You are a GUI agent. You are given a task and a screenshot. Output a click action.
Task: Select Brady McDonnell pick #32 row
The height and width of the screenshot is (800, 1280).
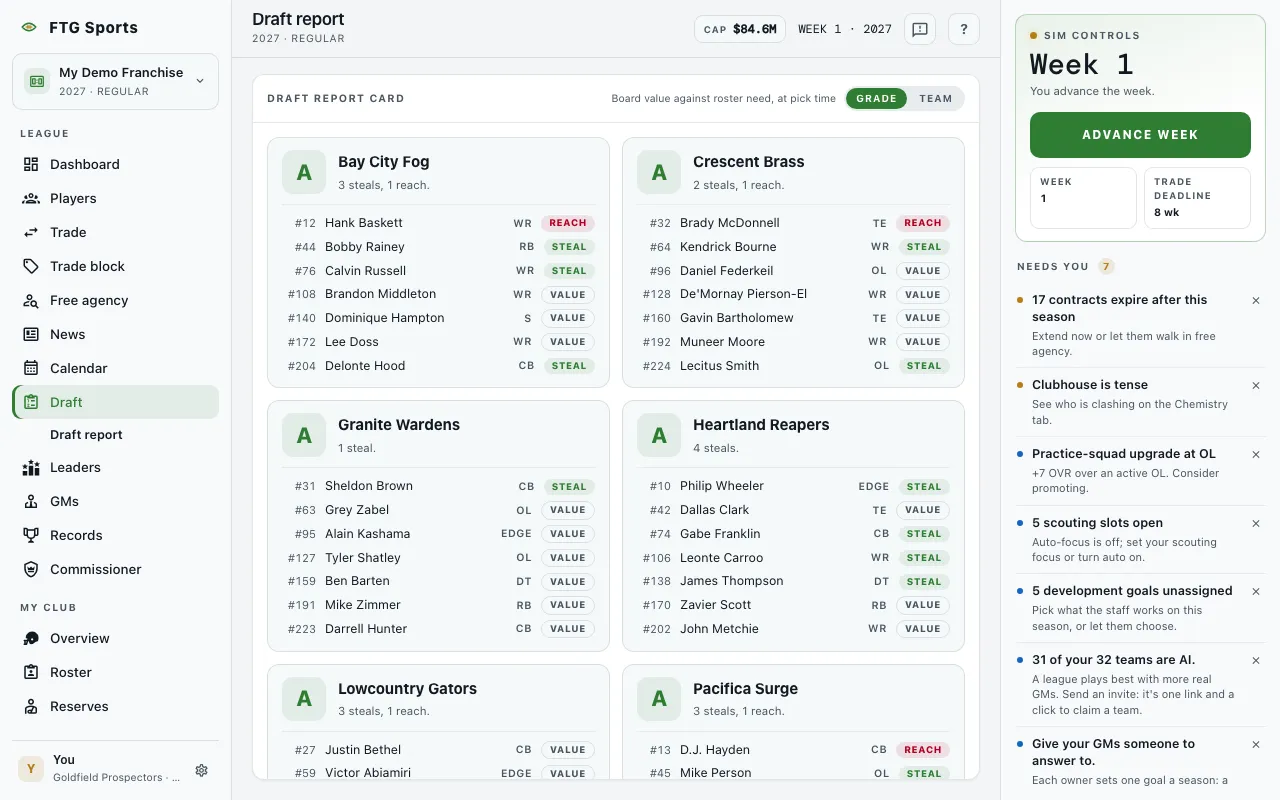coord(793,223)
